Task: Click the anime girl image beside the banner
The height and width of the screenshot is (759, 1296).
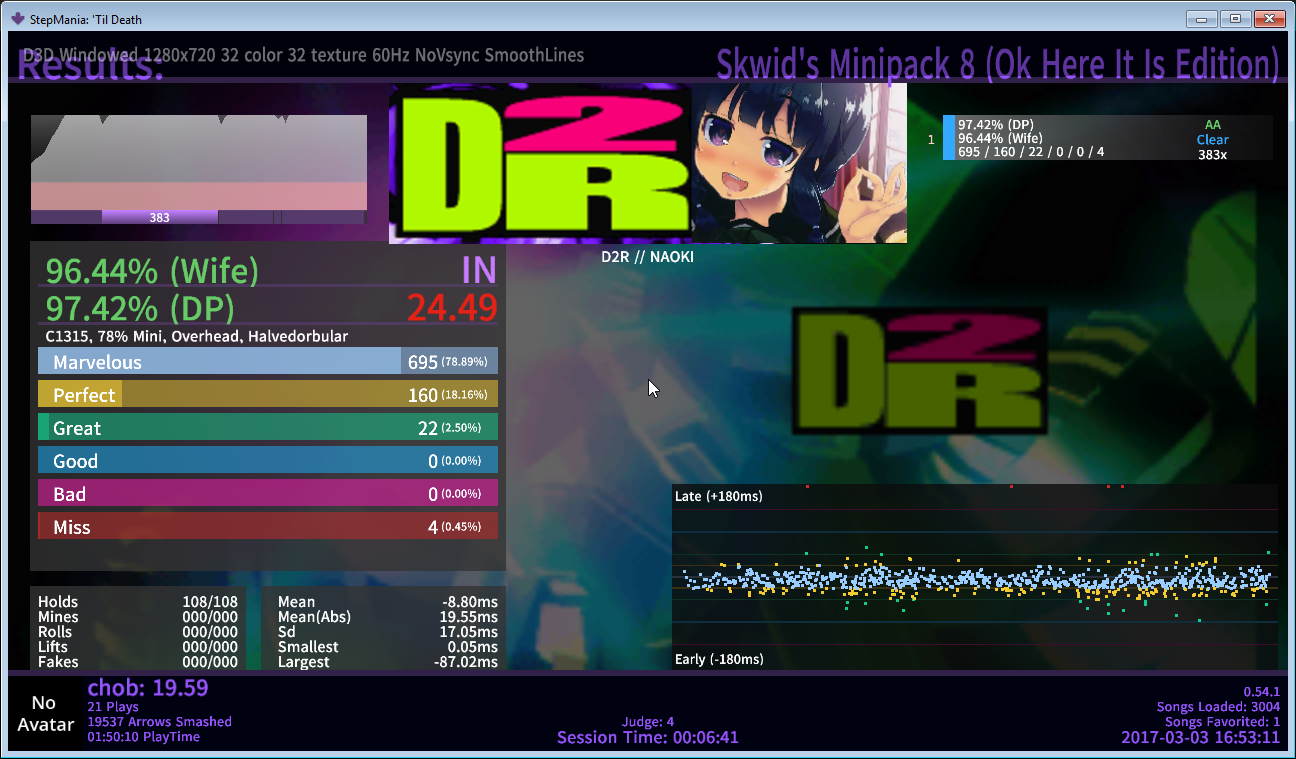Action: click(x=799, y=163)
